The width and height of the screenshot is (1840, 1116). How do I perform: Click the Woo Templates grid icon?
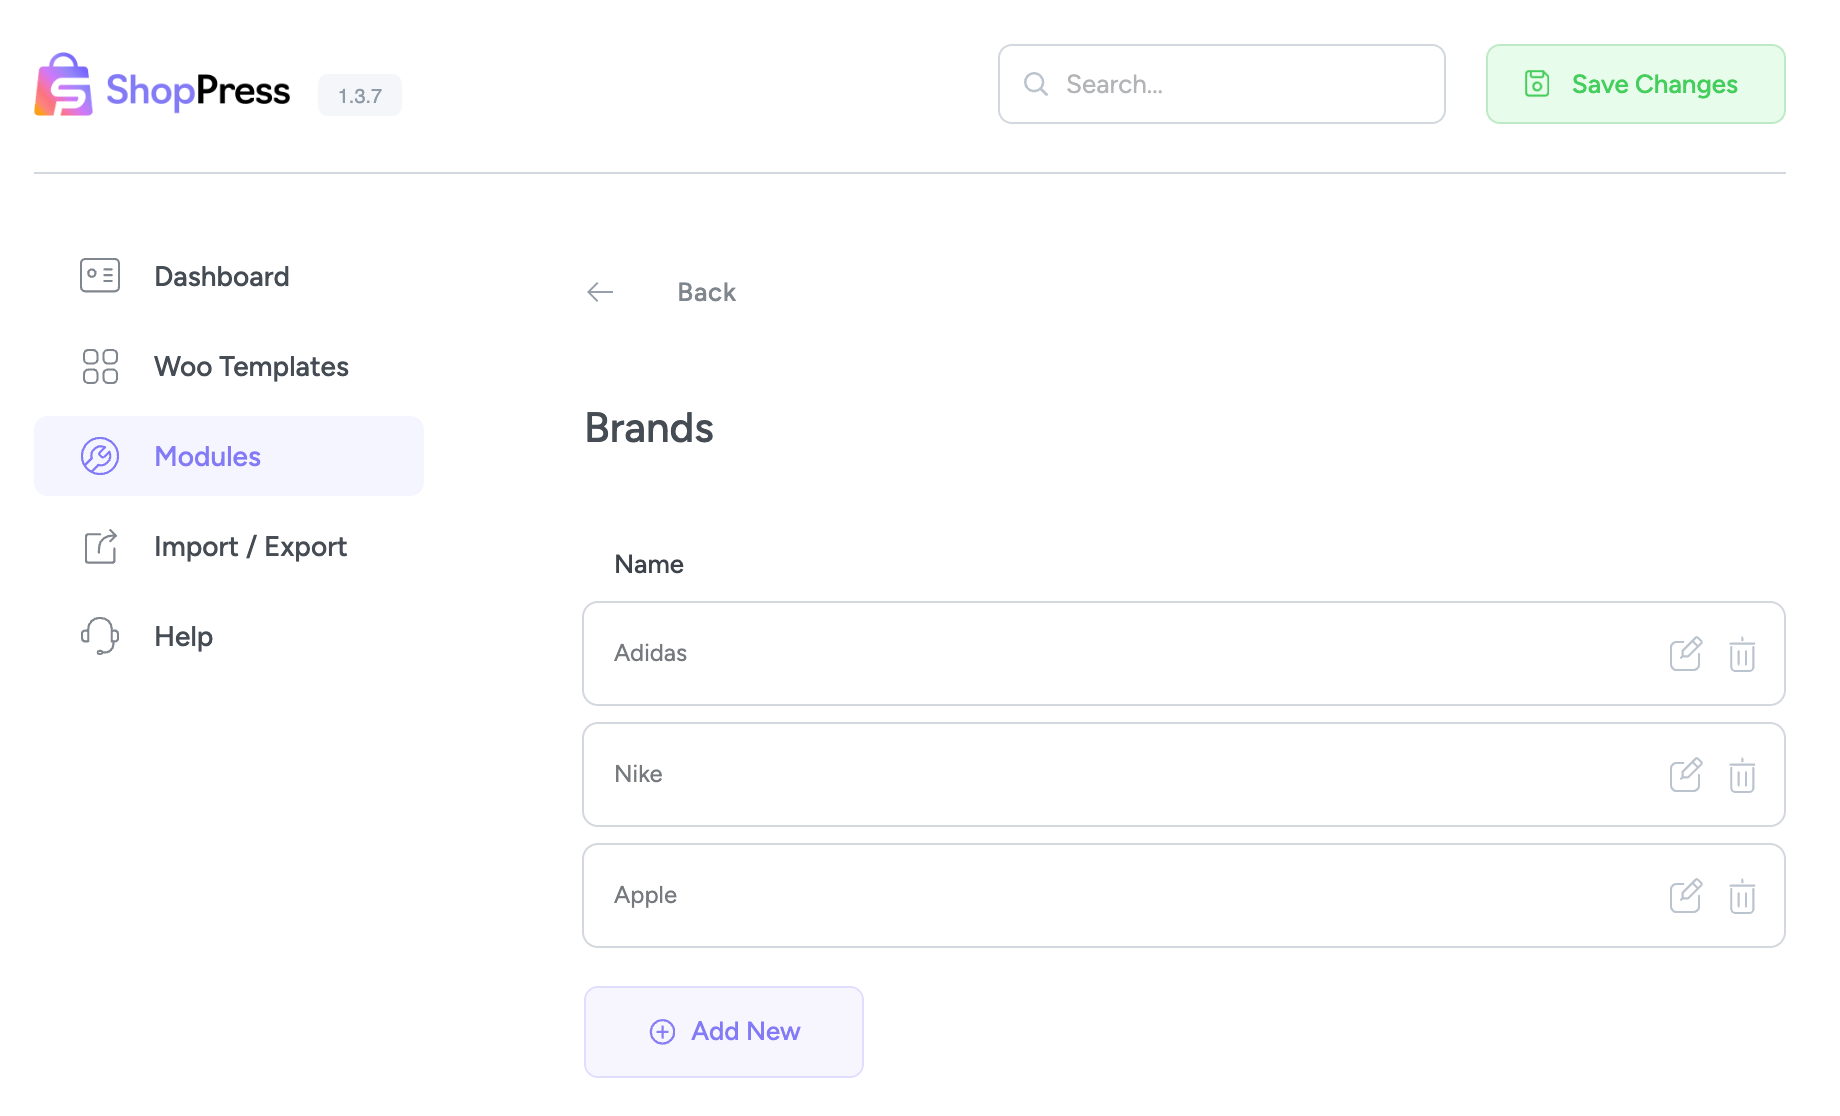click(98, 366)
